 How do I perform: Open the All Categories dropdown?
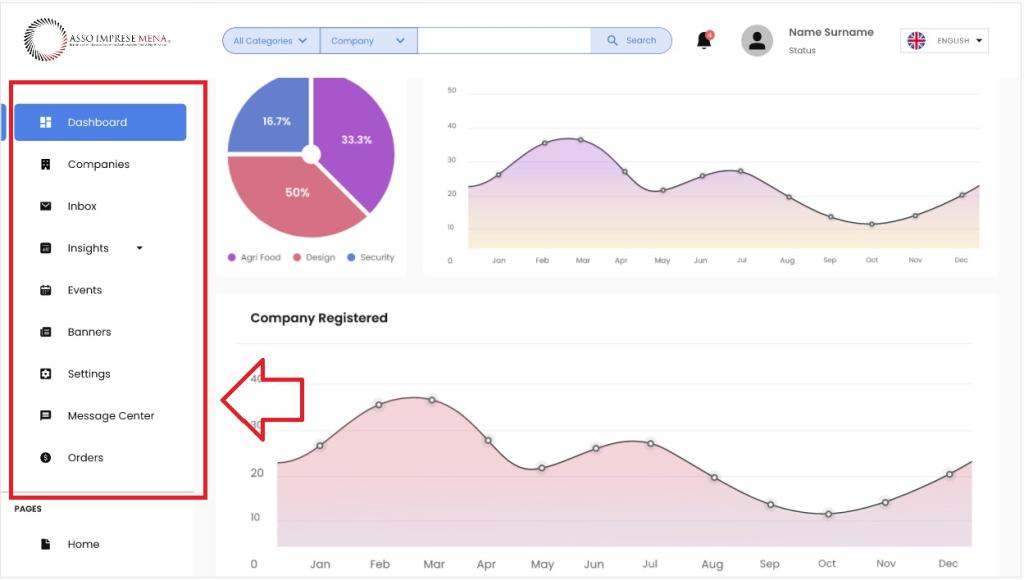(270, 41)
